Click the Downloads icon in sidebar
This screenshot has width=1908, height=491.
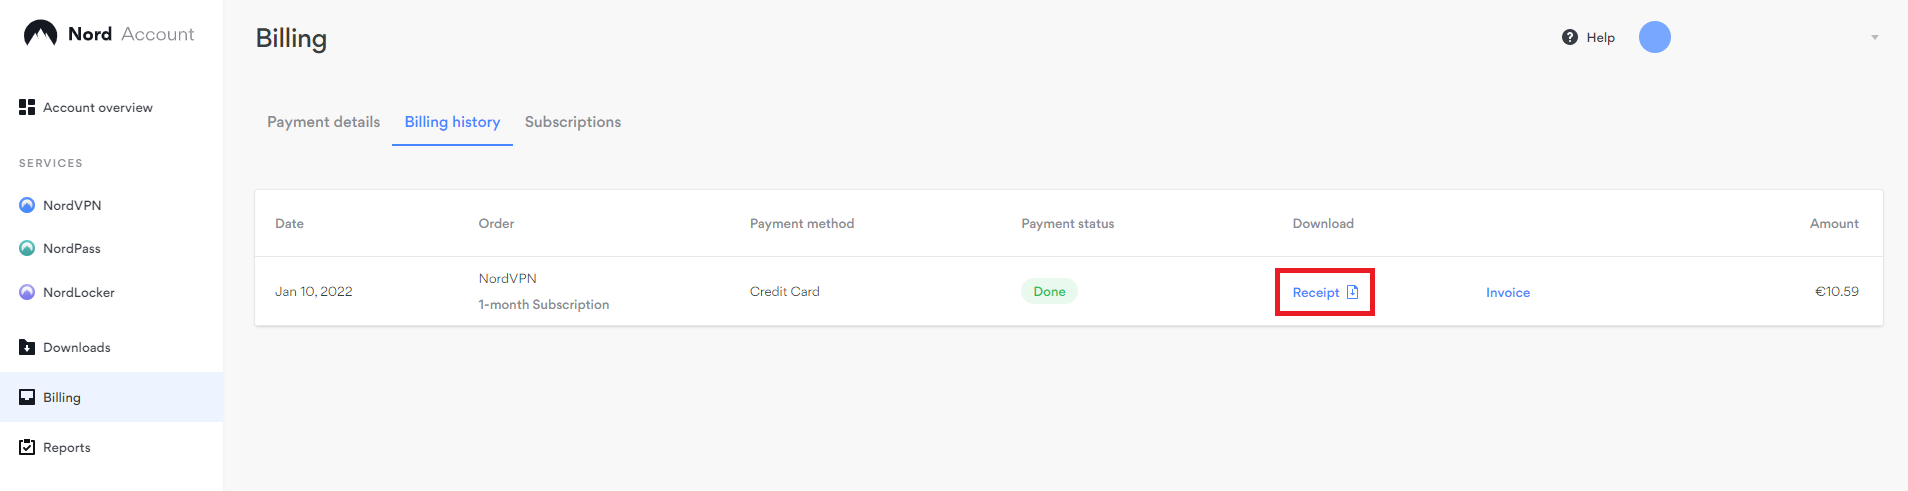click(x=27, y=347)
